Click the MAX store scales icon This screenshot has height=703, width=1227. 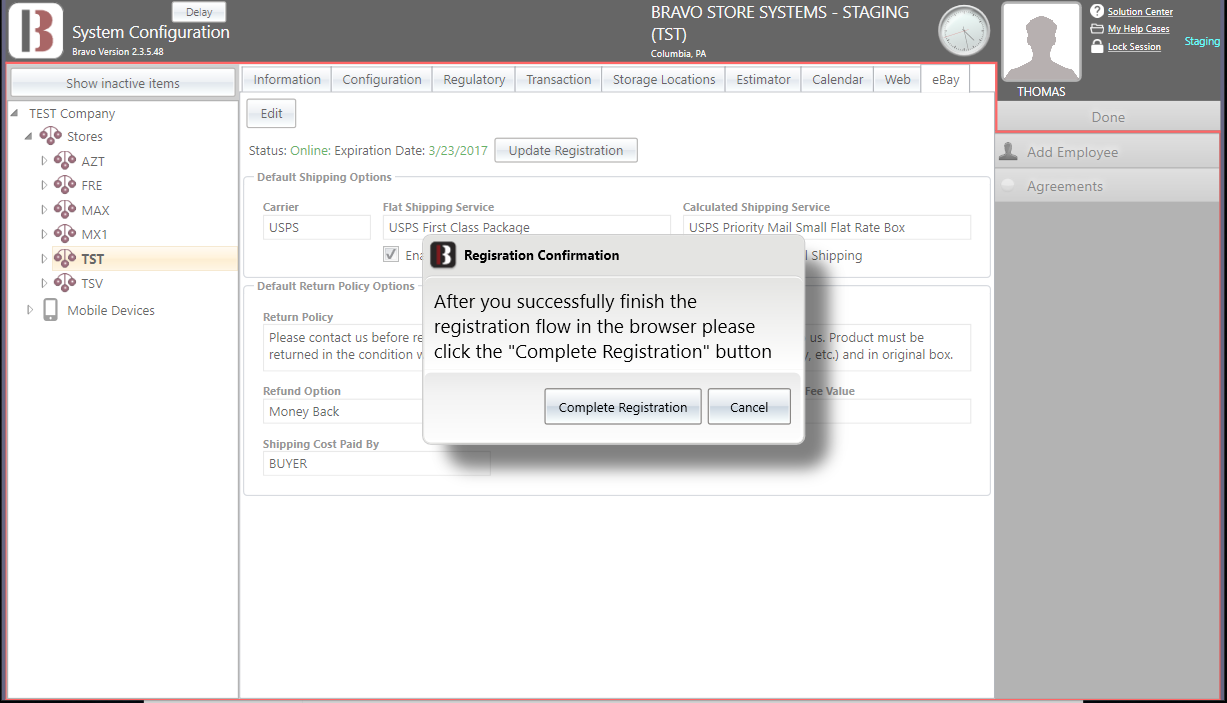click(x=65, y=209)
